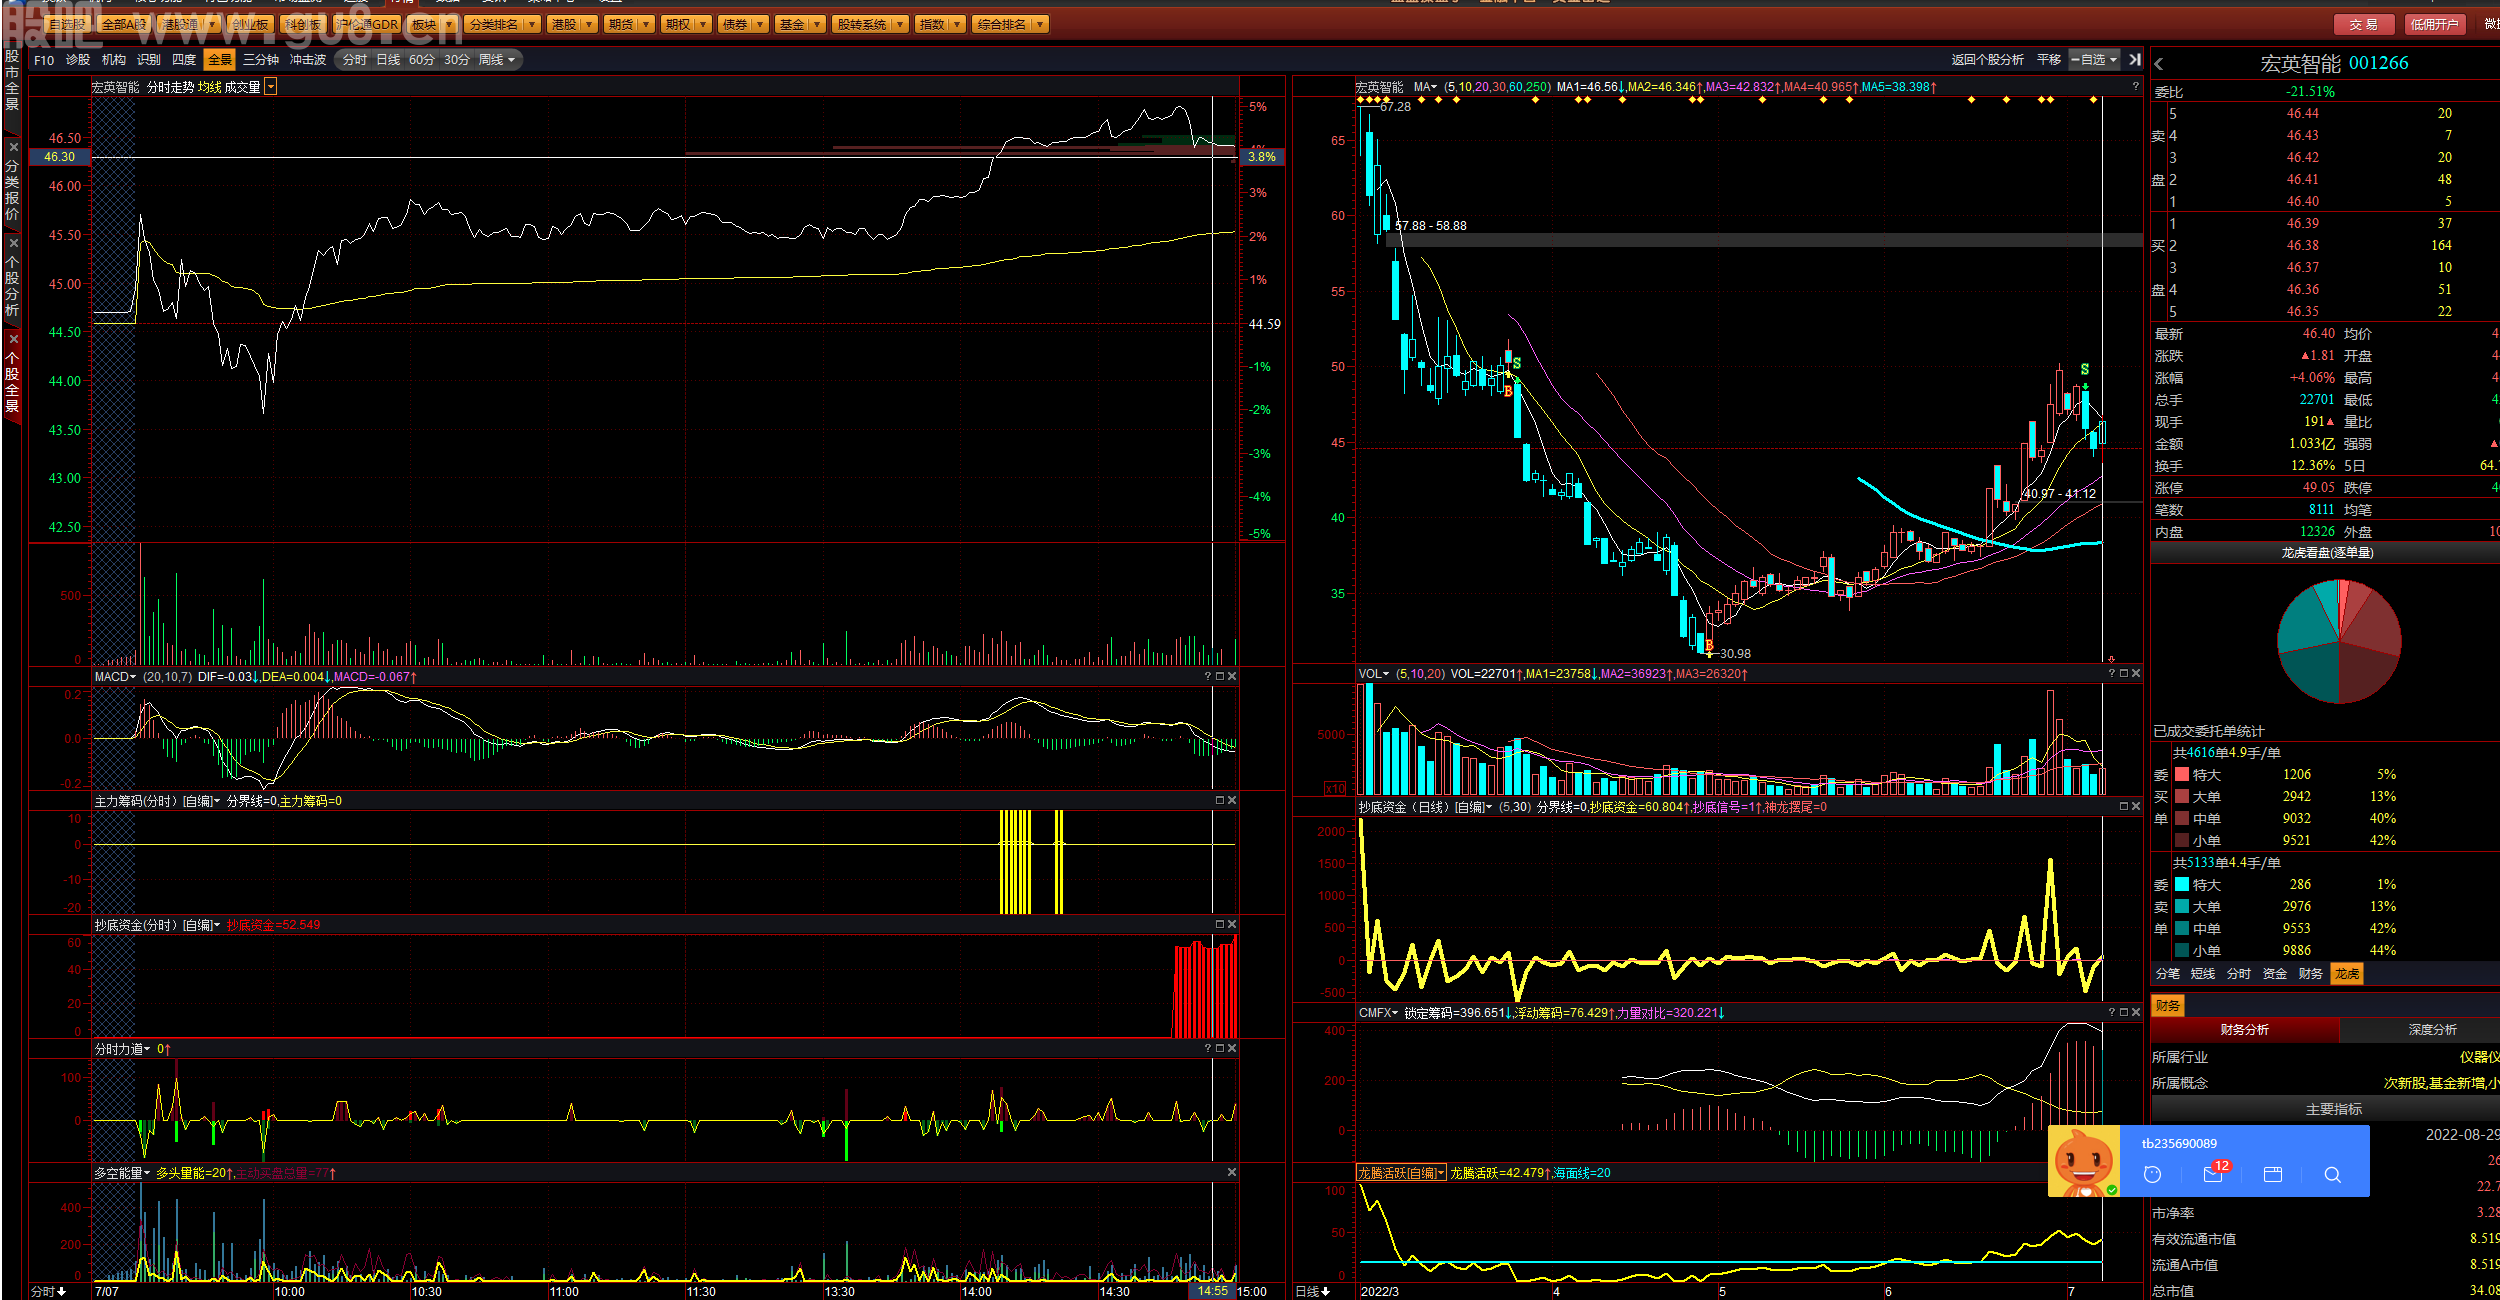
Task: Switch chart period to 30分
Action: 457,60
